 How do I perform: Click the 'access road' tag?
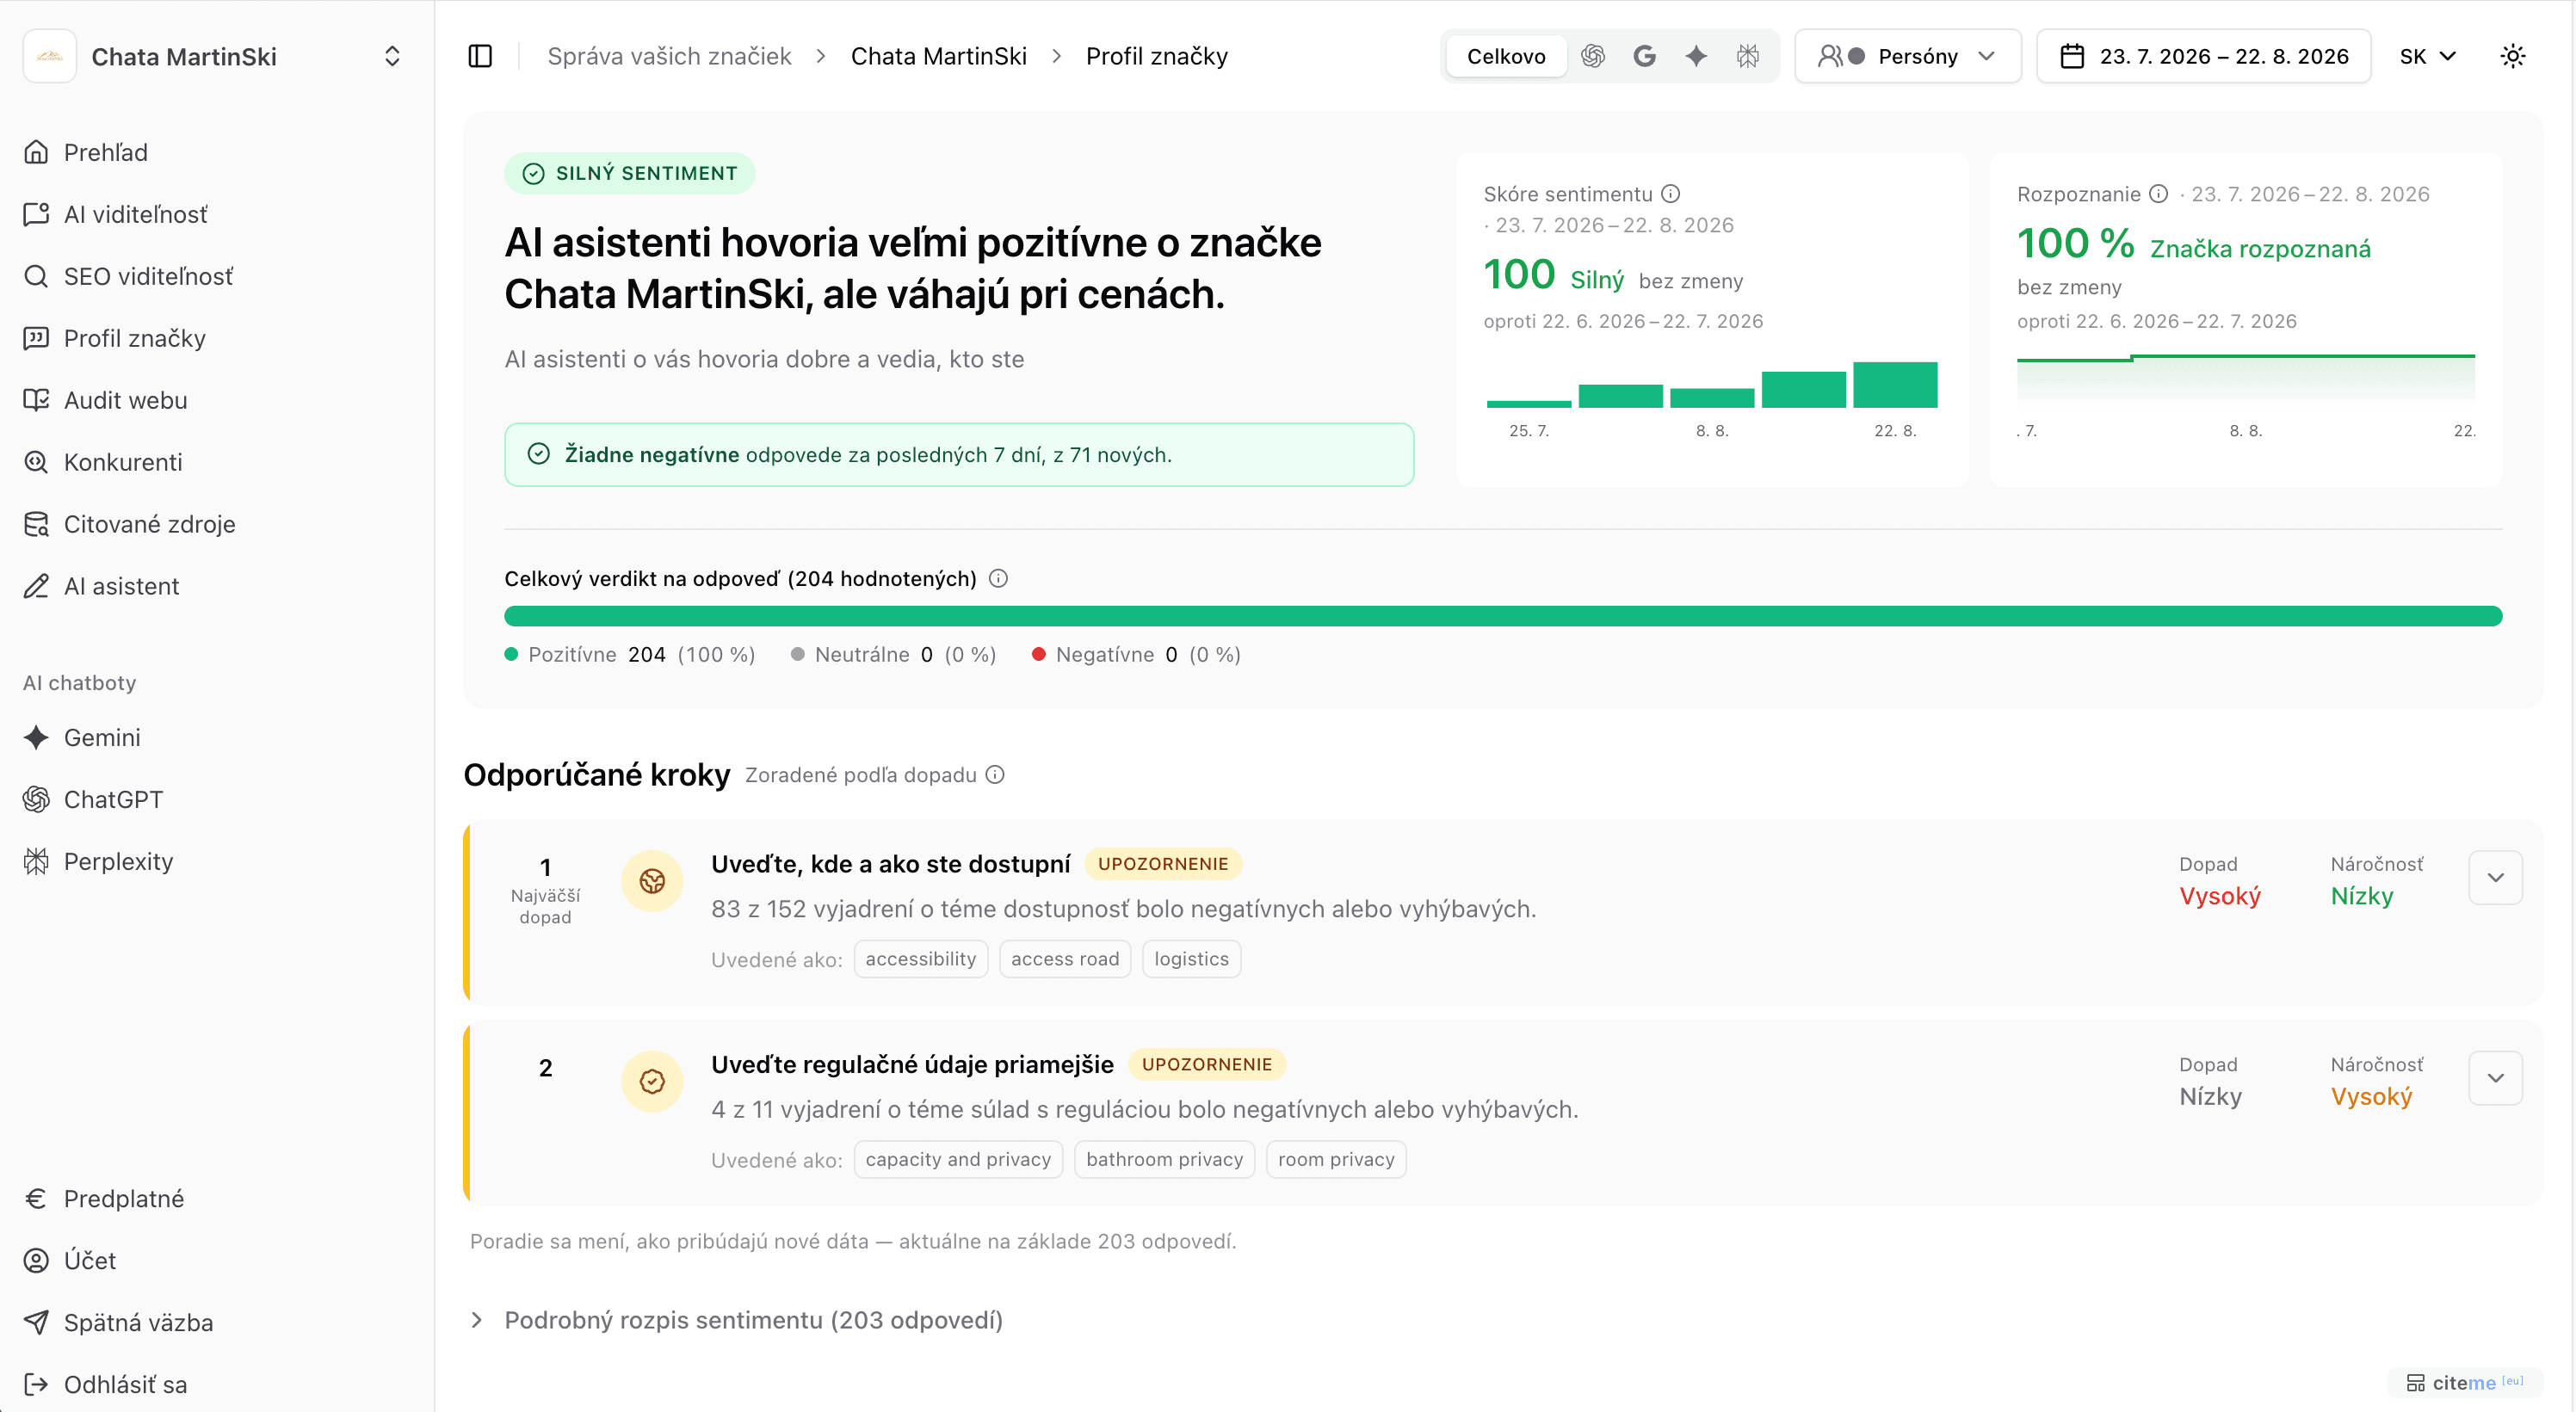coord(1065,959)
